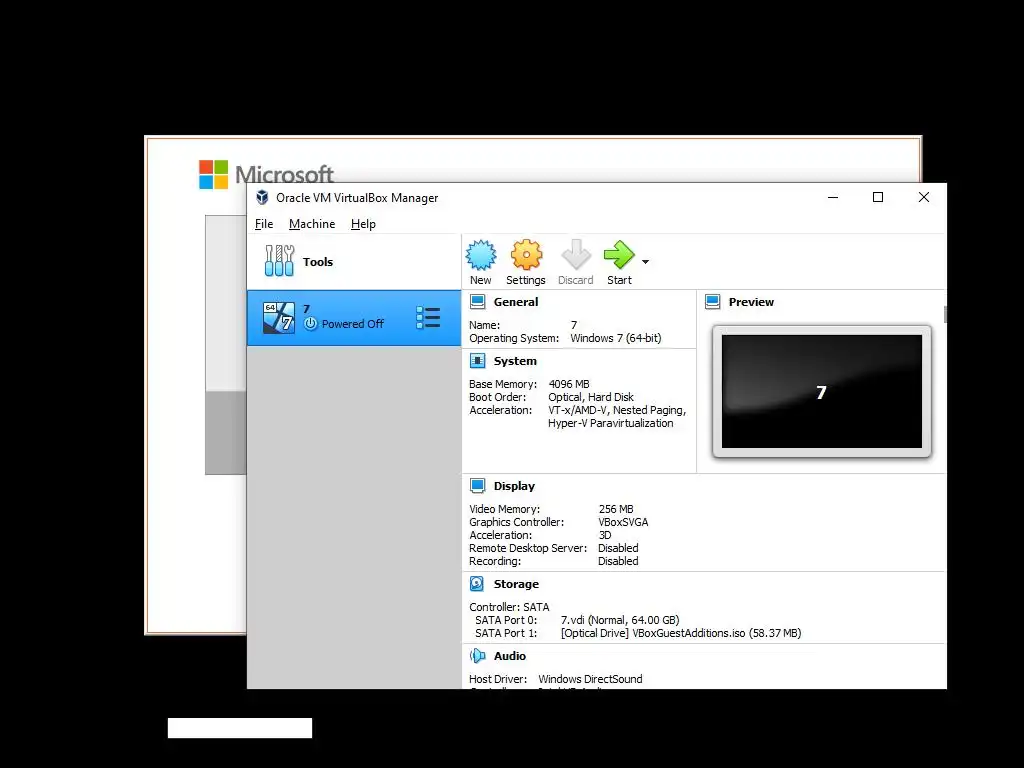Open the dropdown arrow next to Start

(x=645, y=262)
